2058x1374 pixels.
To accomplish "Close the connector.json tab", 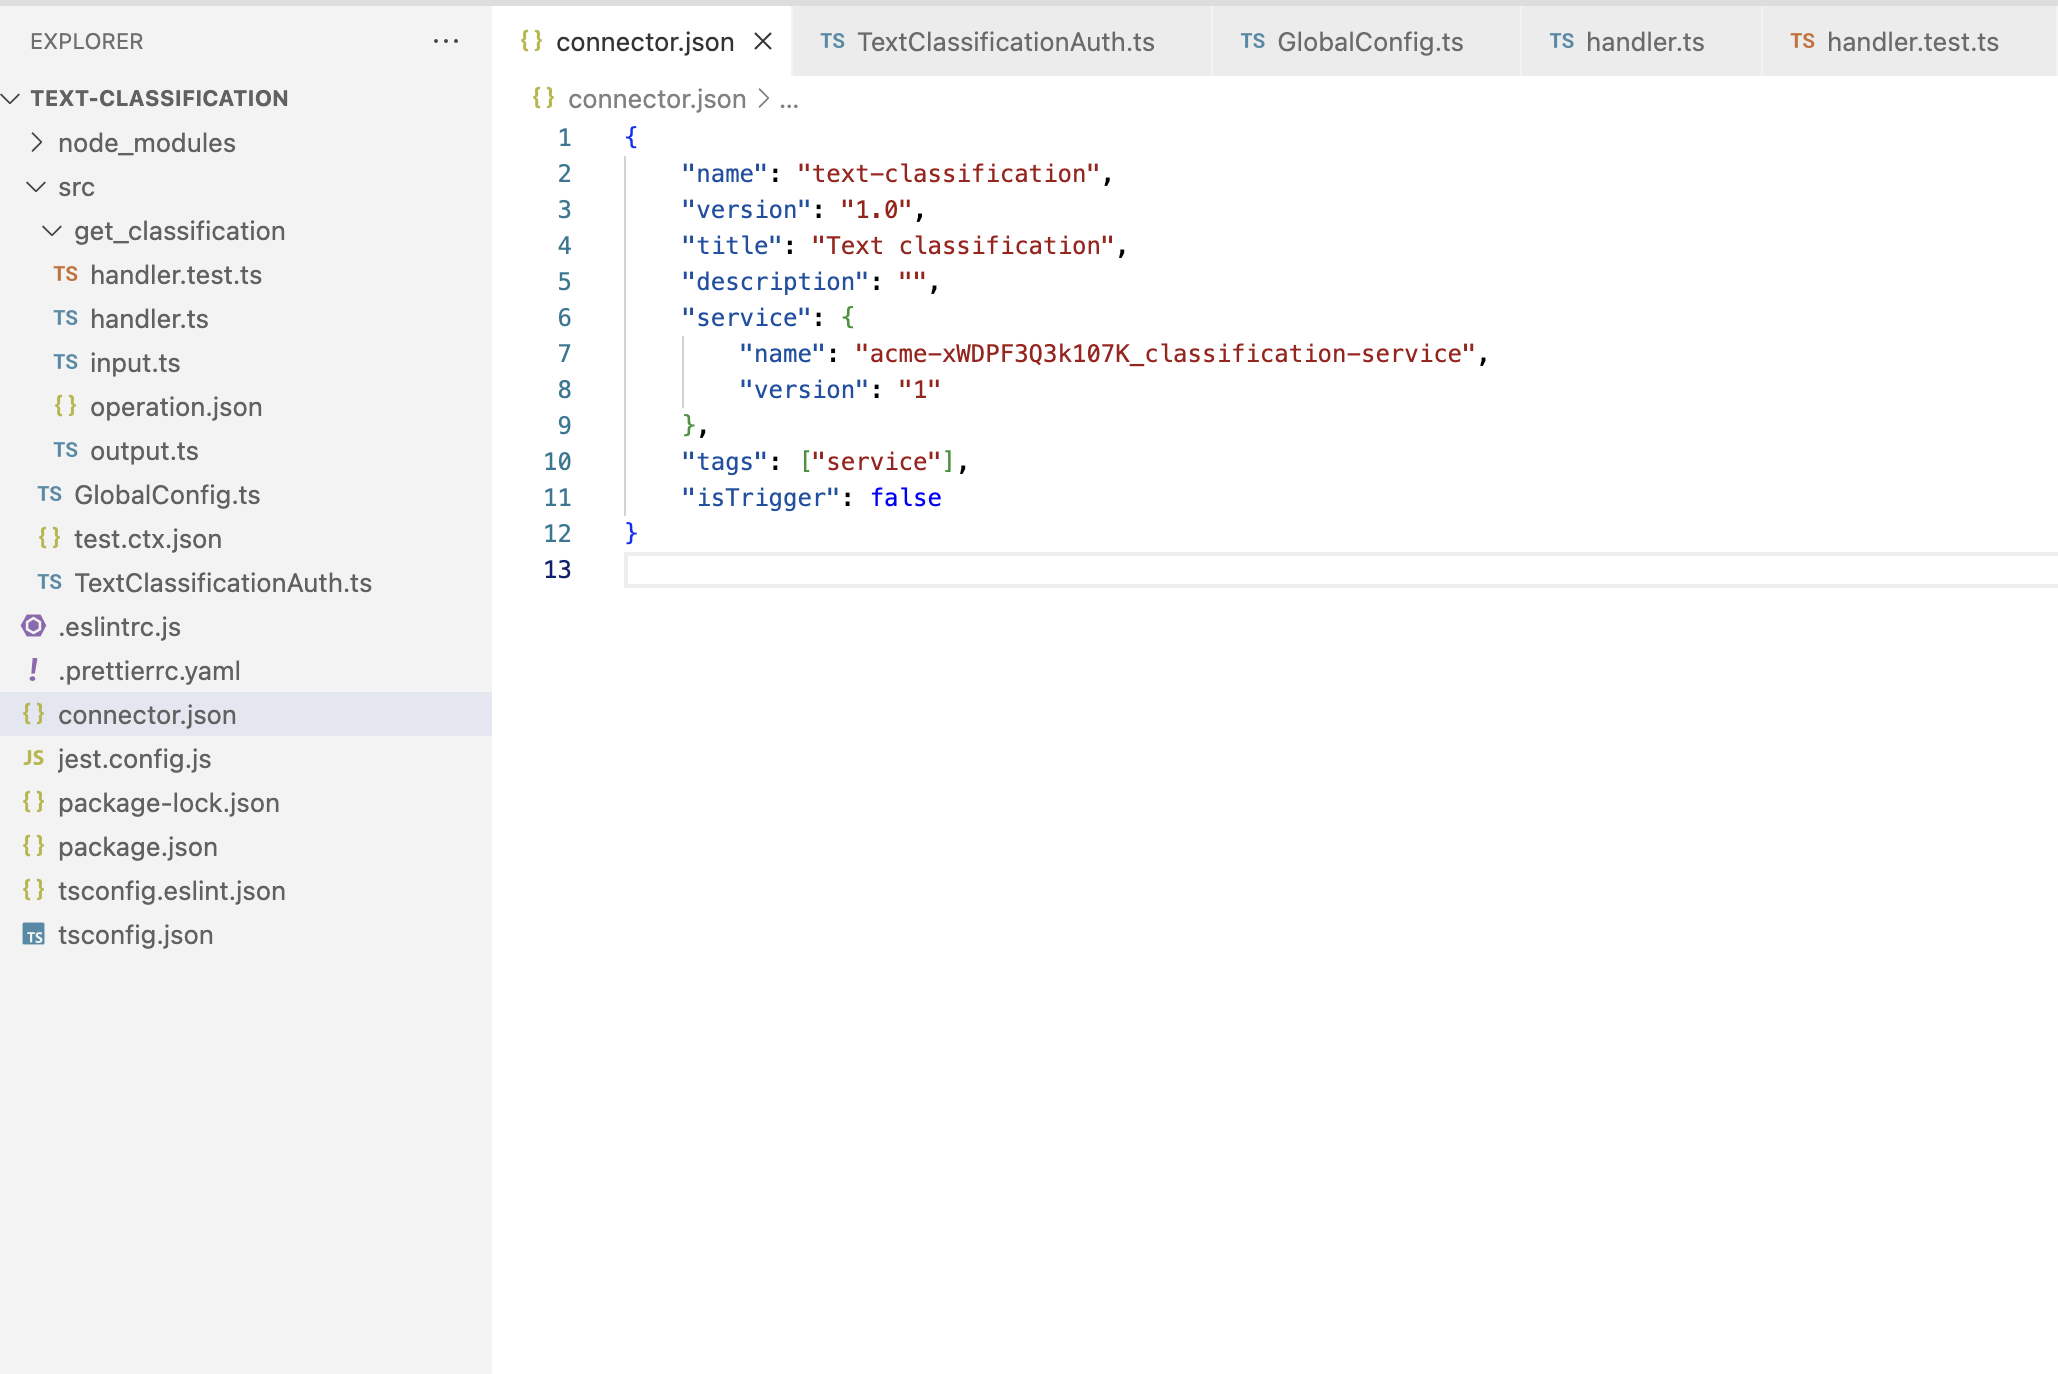I will point(763,41).
